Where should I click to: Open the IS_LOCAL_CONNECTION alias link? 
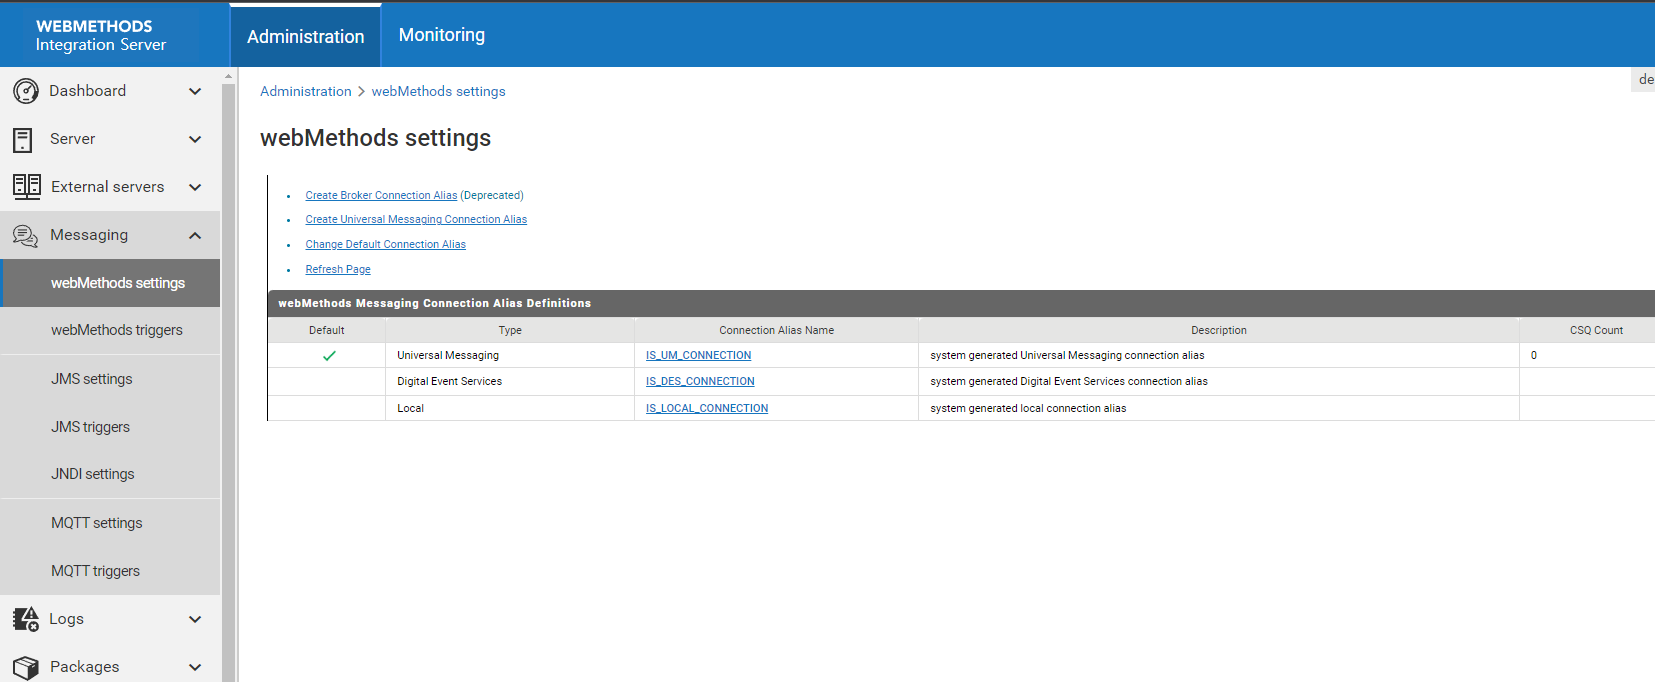point(707,409)
